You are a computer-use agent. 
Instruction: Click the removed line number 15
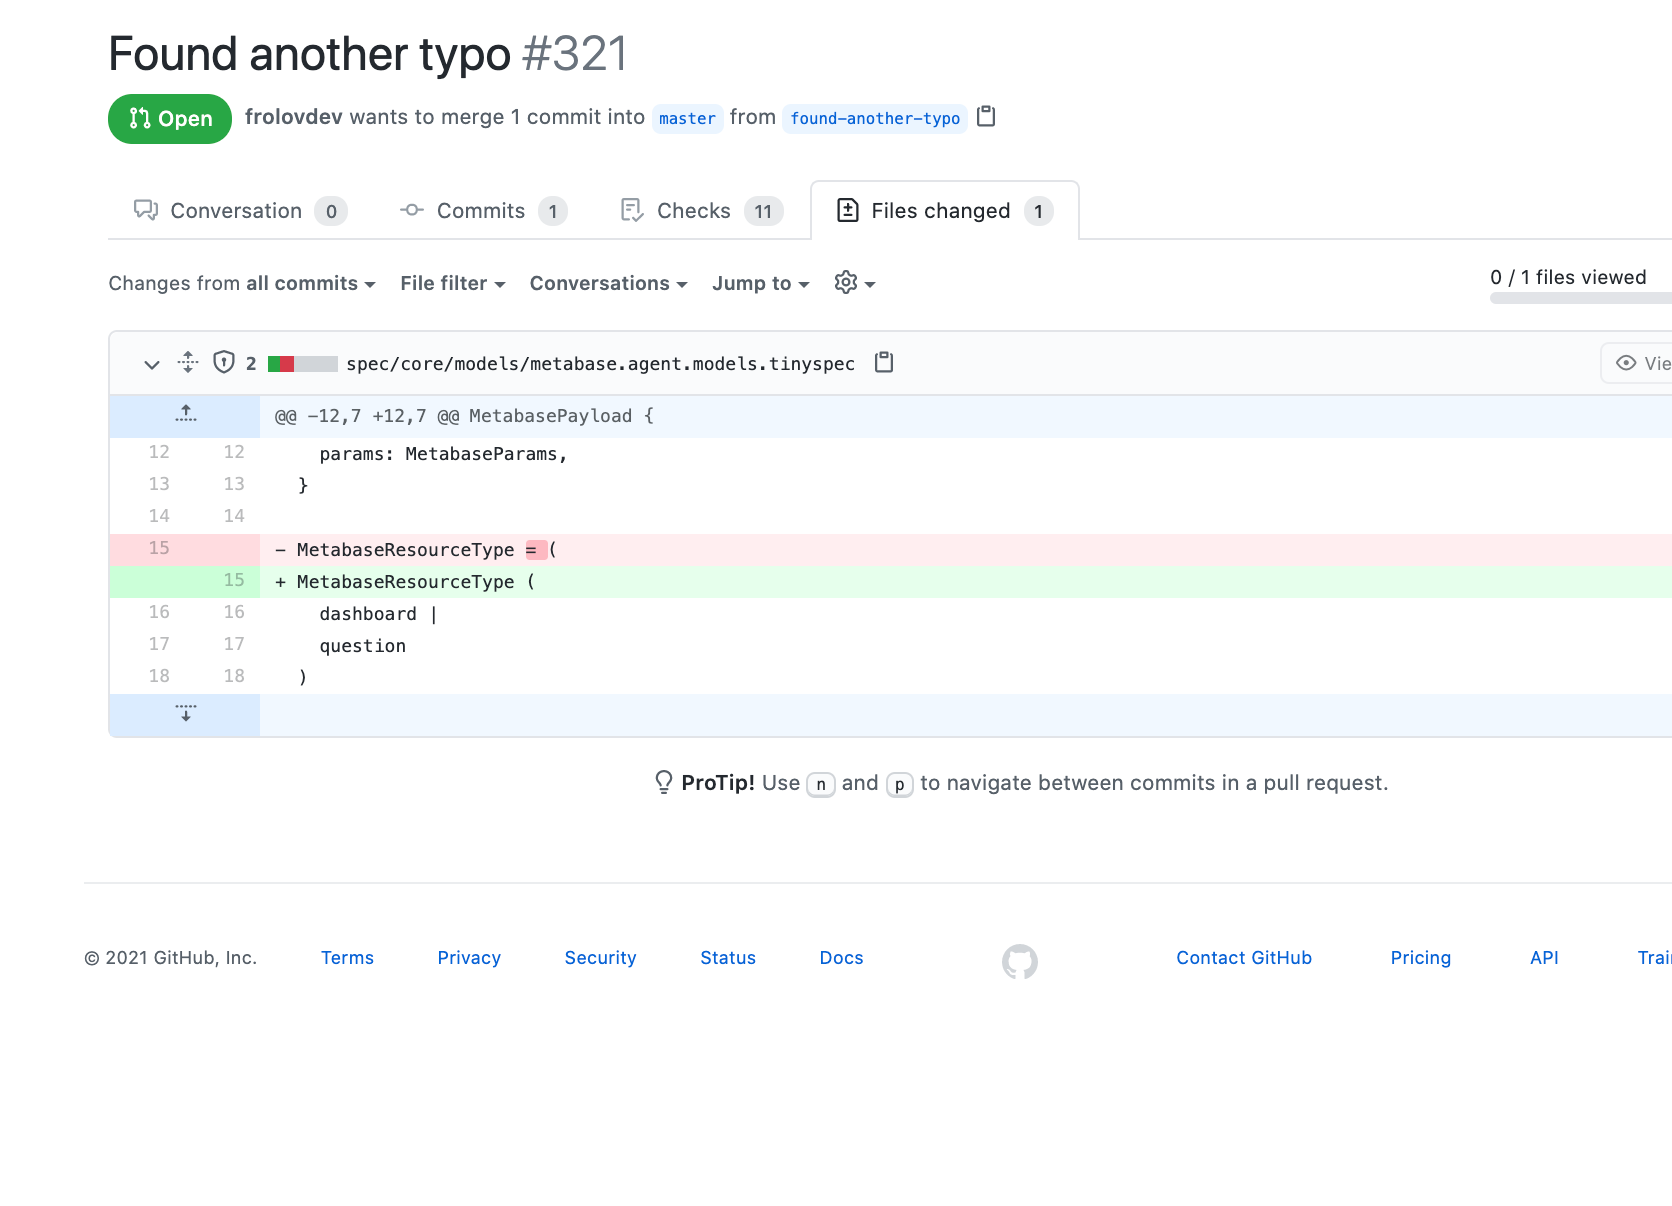coord(159,548)
